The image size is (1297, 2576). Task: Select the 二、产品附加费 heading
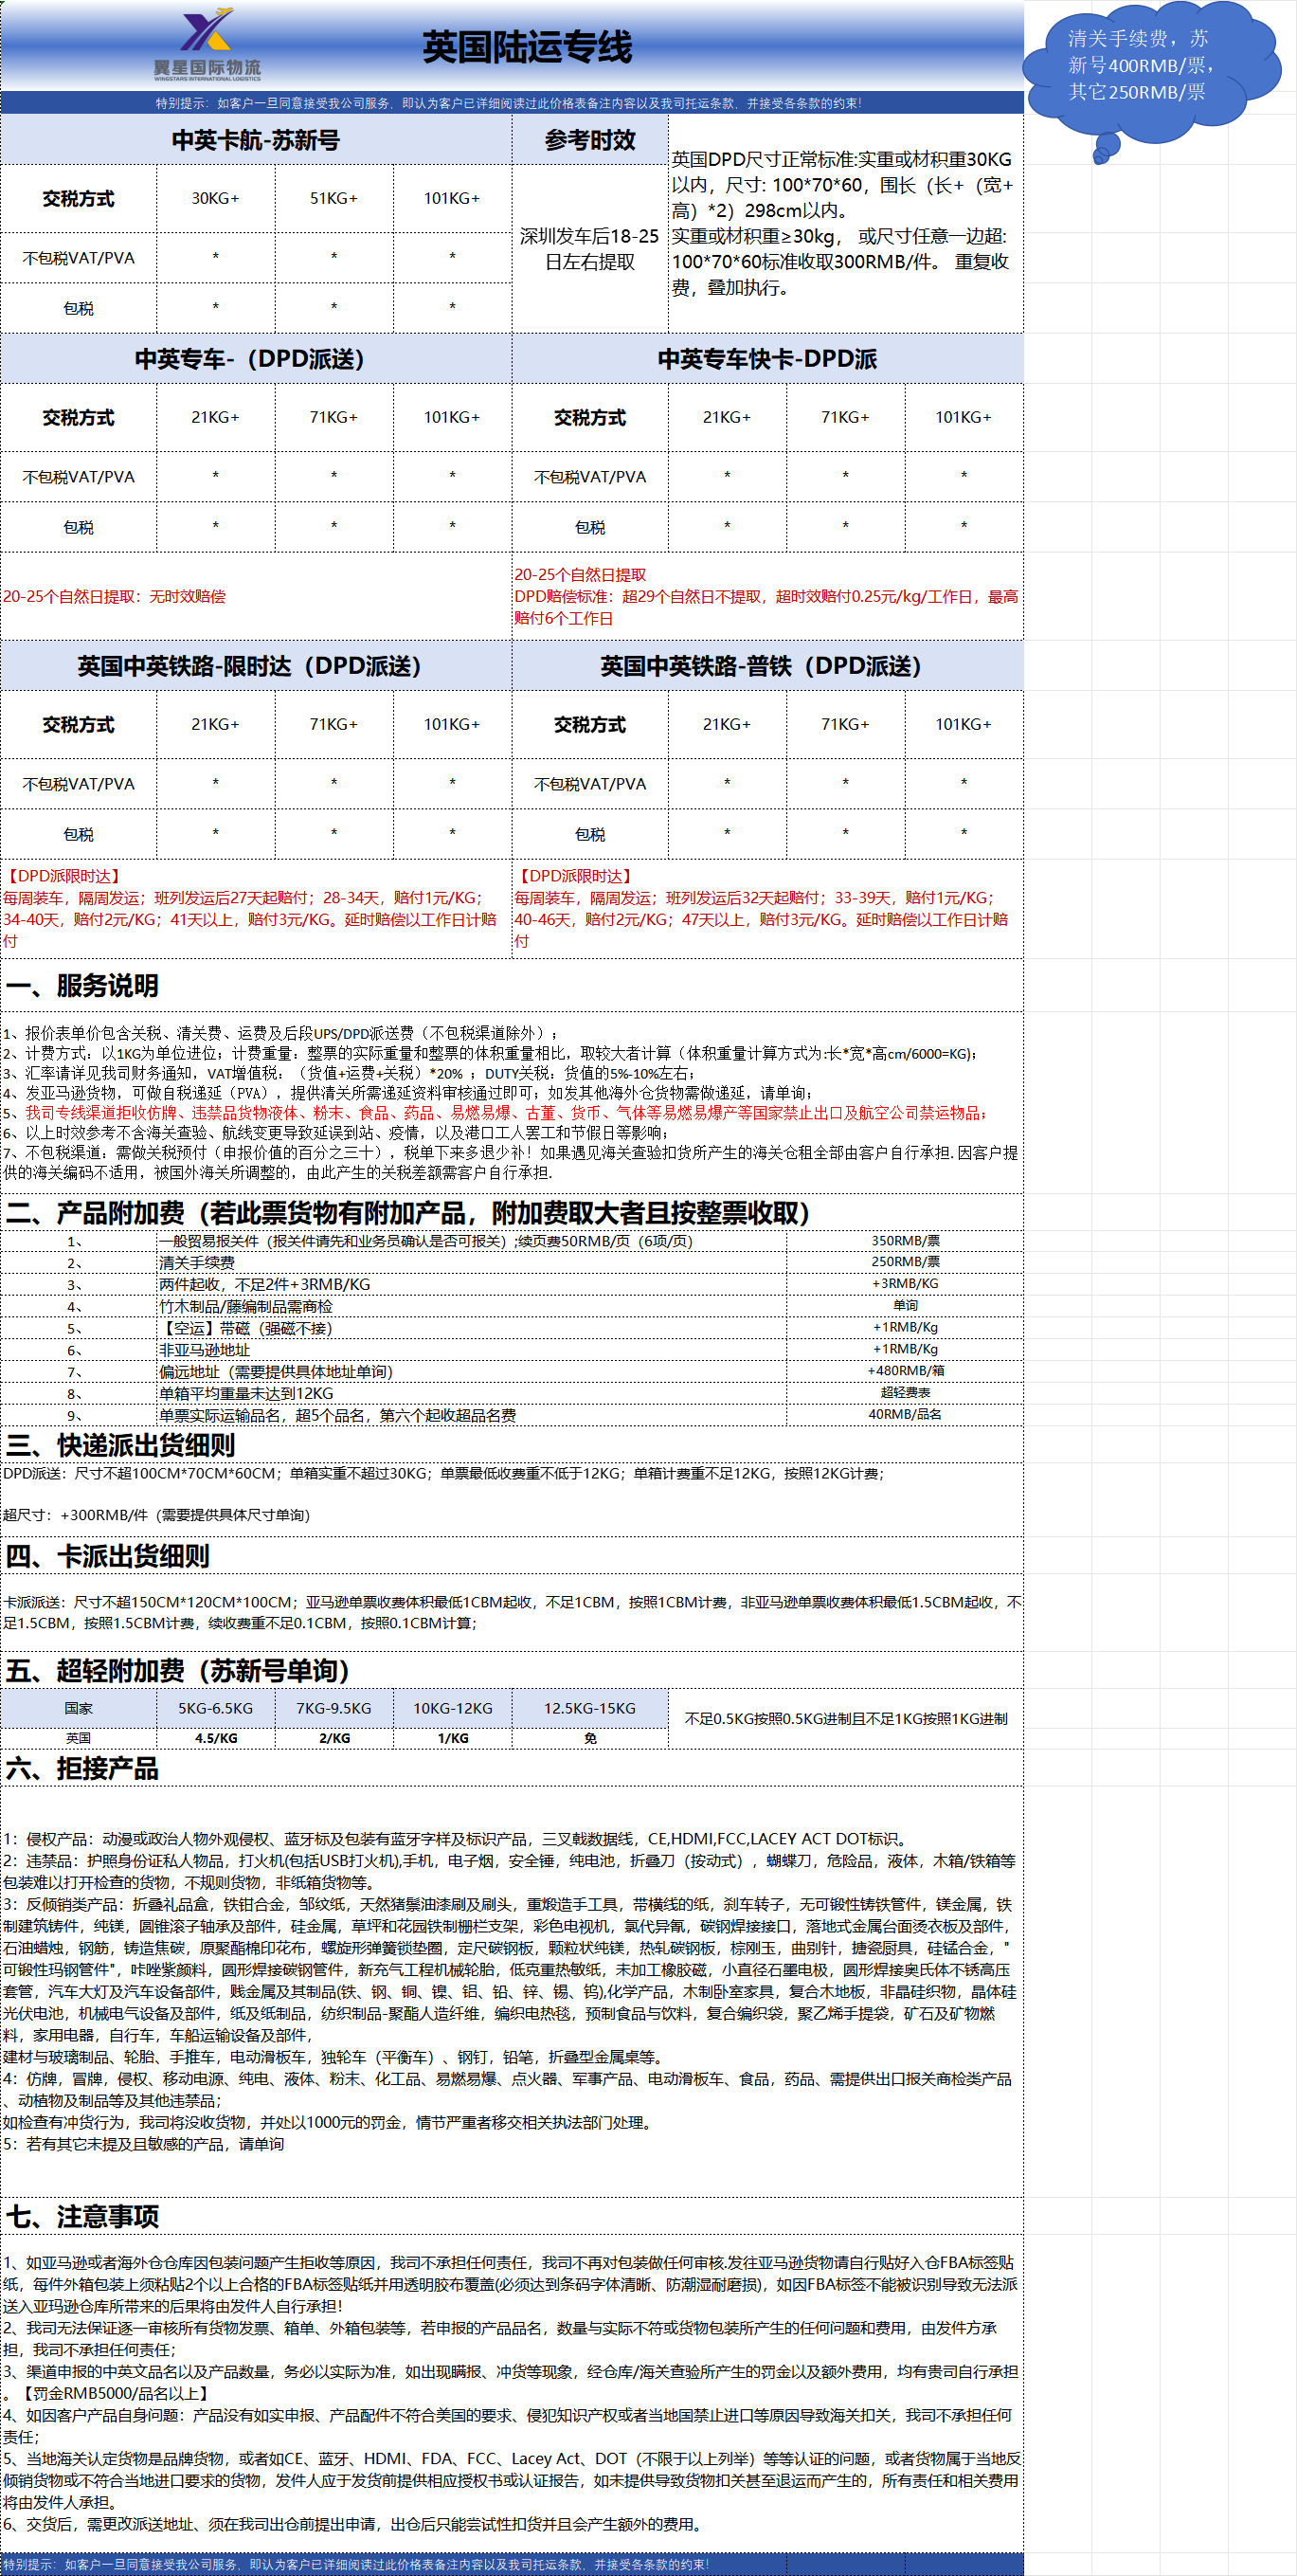pyautogui.click(x=408, y=1213)
